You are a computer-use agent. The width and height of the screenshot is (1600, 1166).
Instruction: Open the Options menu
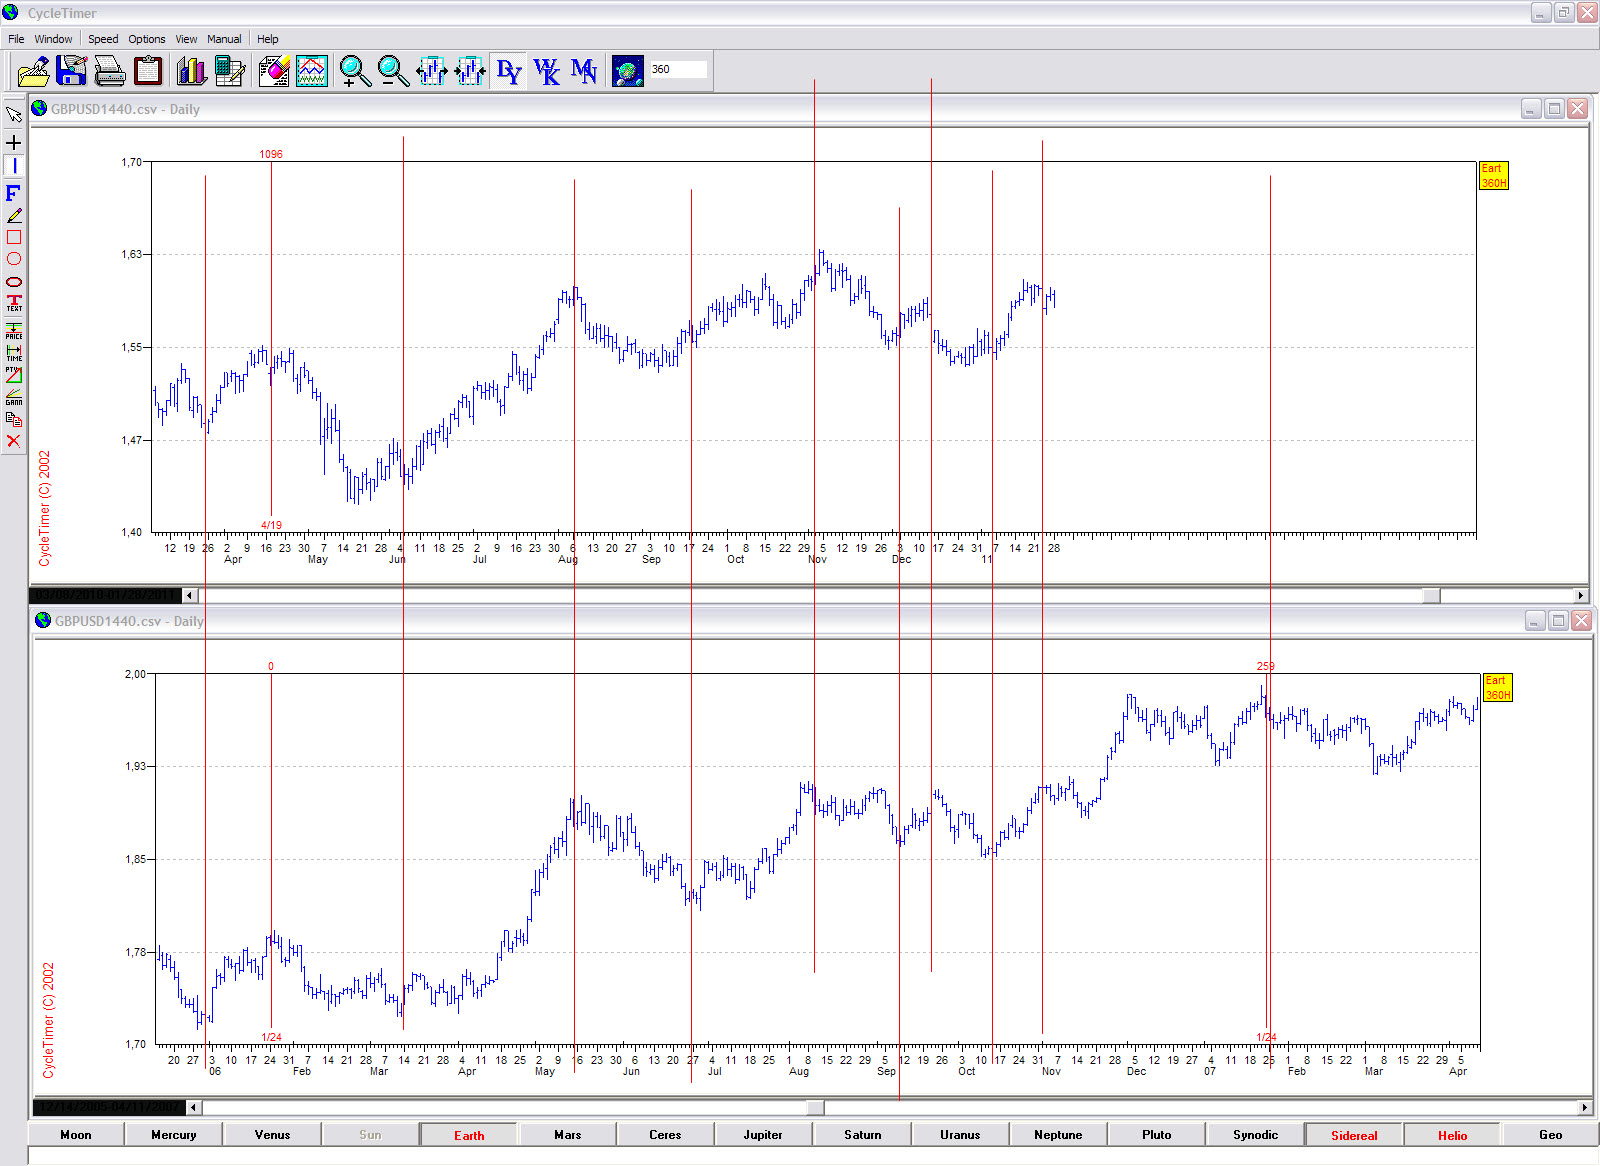[x=146, y=39]
